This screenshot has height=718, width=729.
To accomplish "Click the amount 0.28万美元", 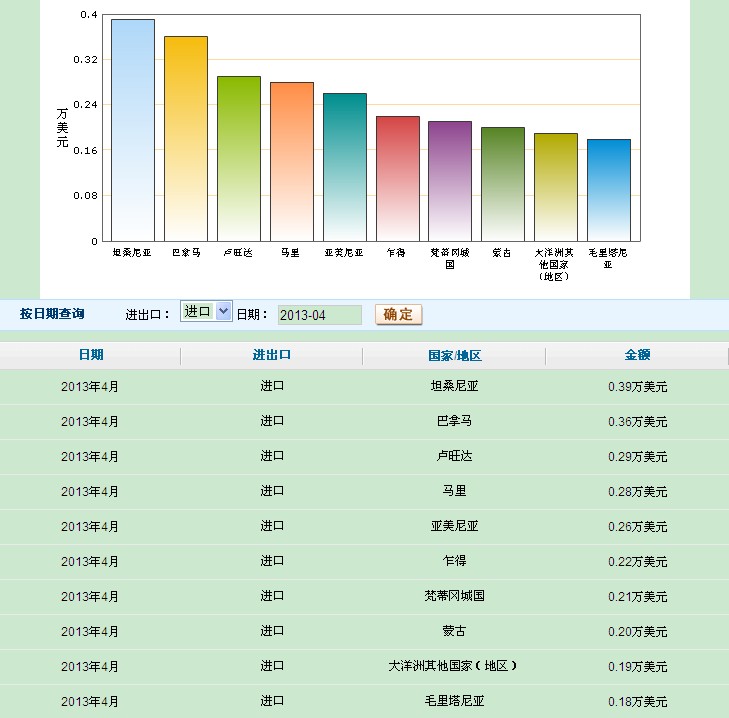I will click(637, 492).
